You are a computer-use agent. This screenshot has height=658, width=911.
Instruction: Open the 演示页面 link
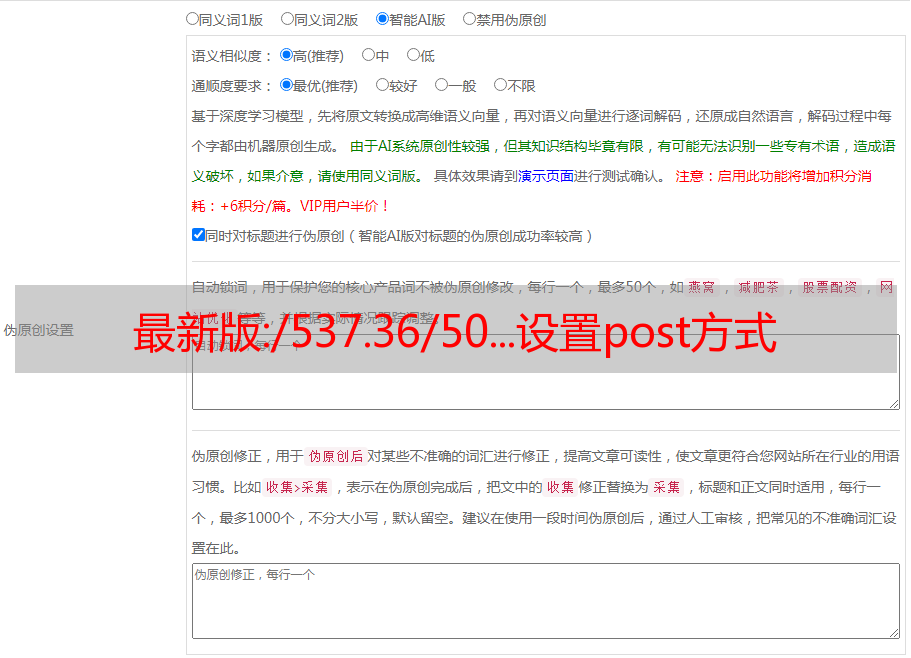coord(546,176)
